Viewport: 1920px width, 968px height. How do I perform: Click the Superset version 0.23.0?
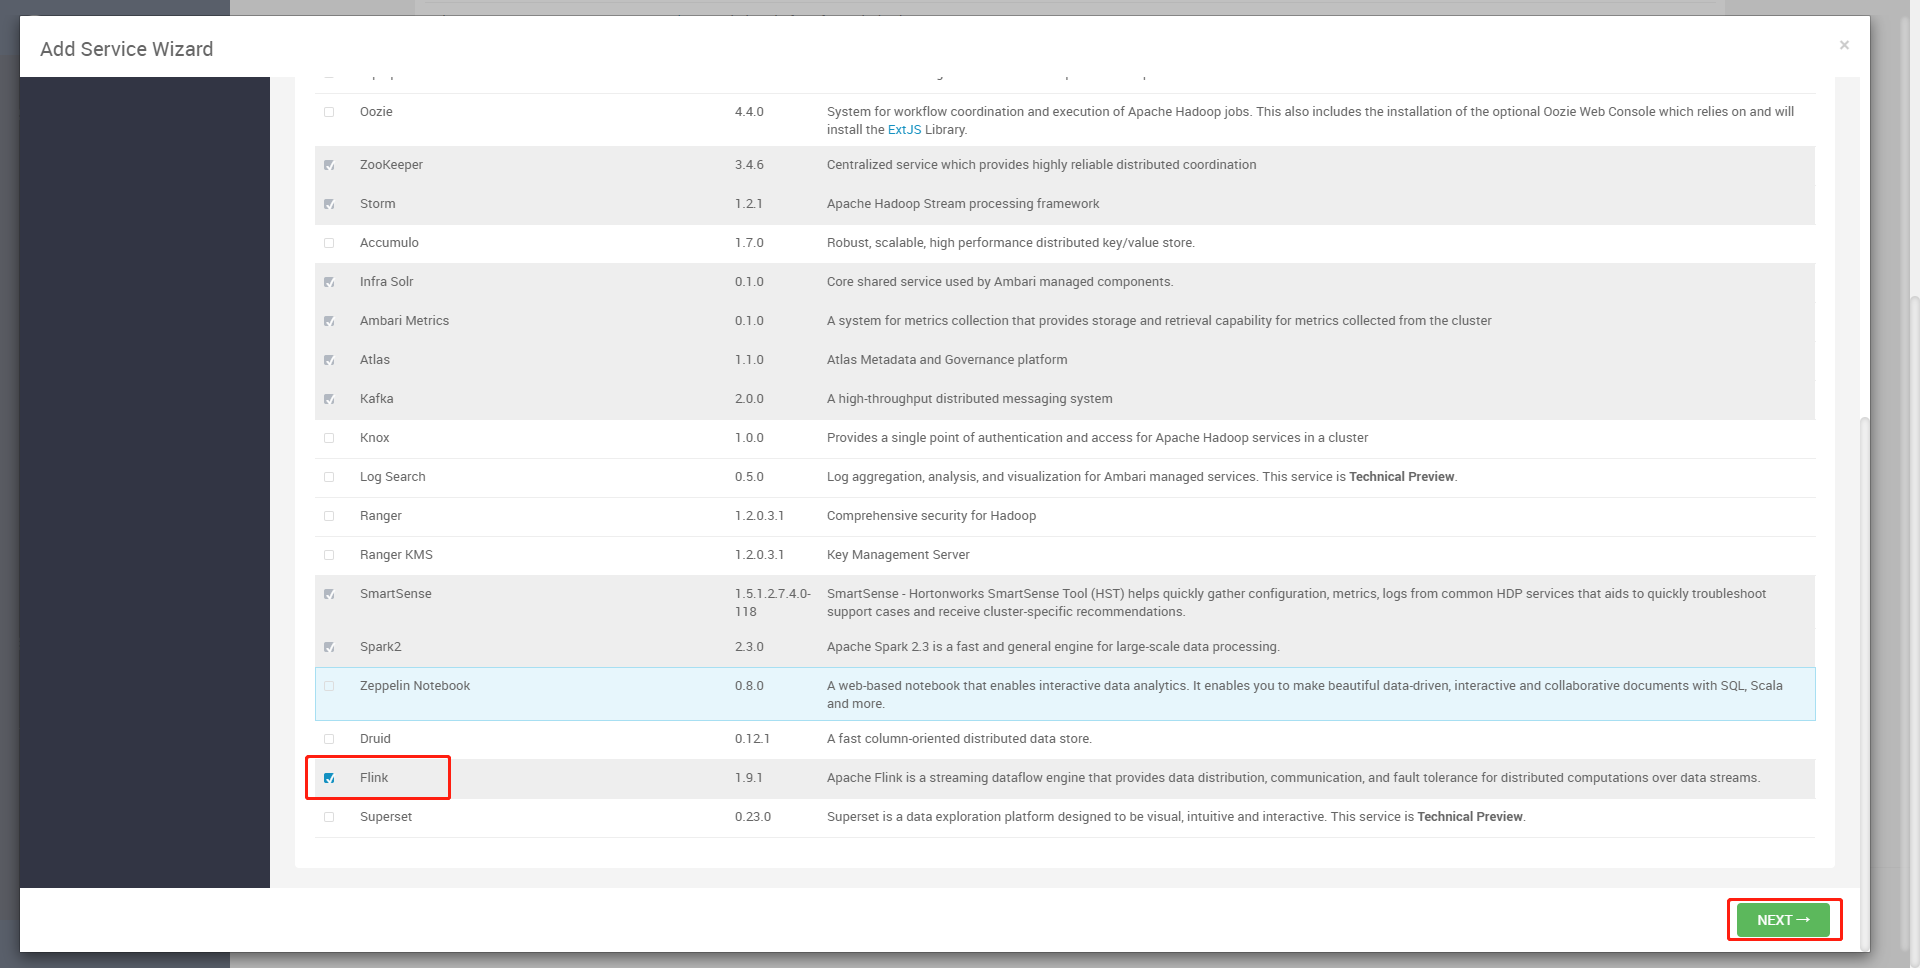[753, 817]
